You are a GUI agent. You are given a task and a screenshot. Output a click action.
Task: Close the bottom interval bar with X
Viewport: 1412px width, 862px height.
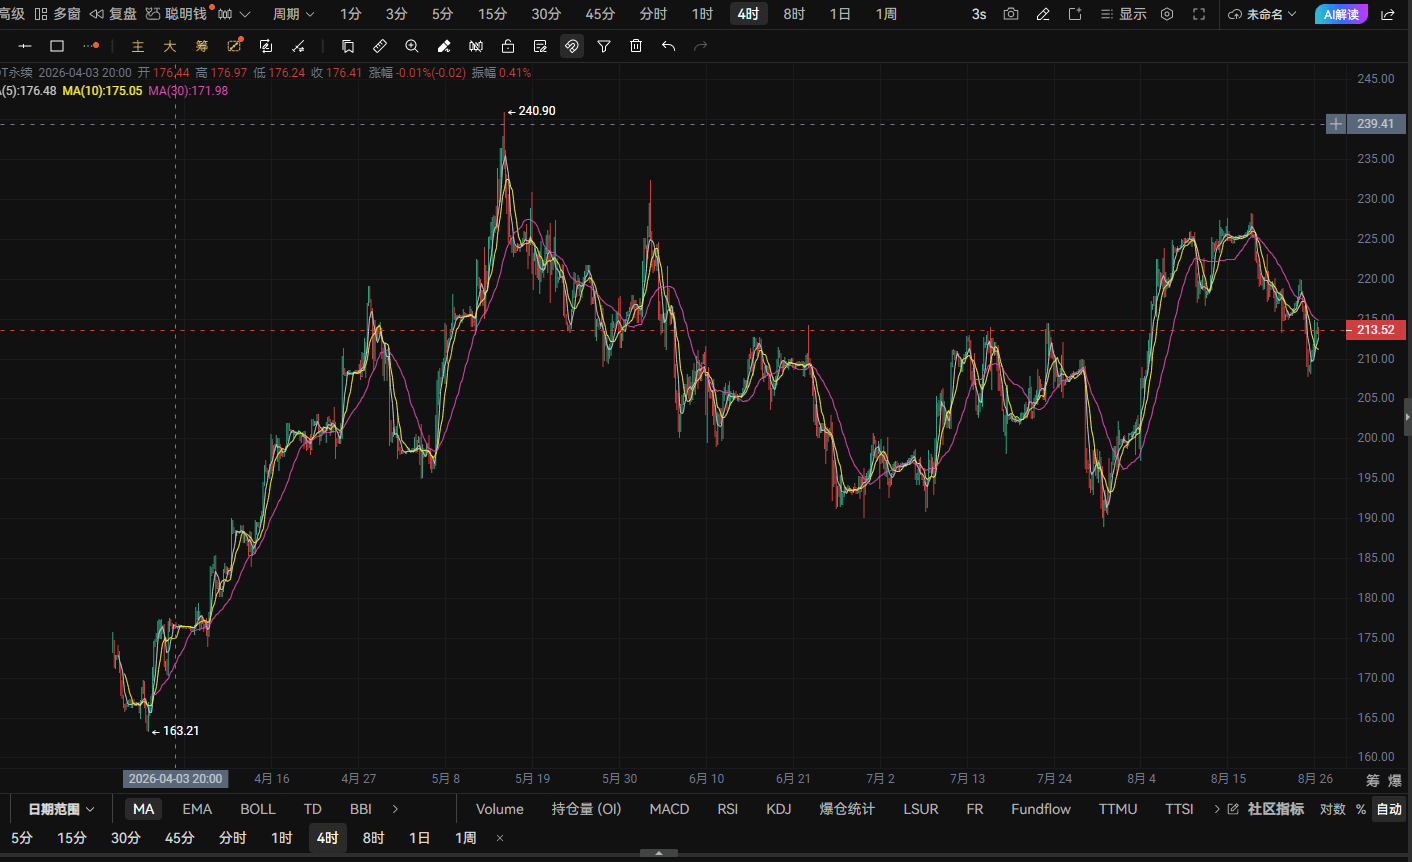click(500, 838)
